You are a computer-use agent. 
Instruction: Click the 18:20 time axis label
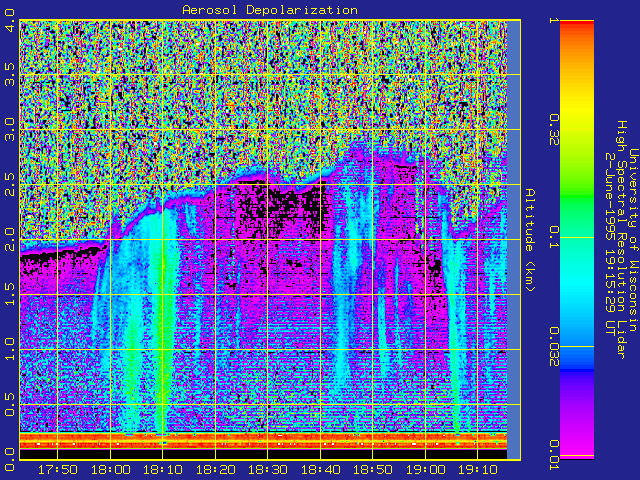[215, 470]
